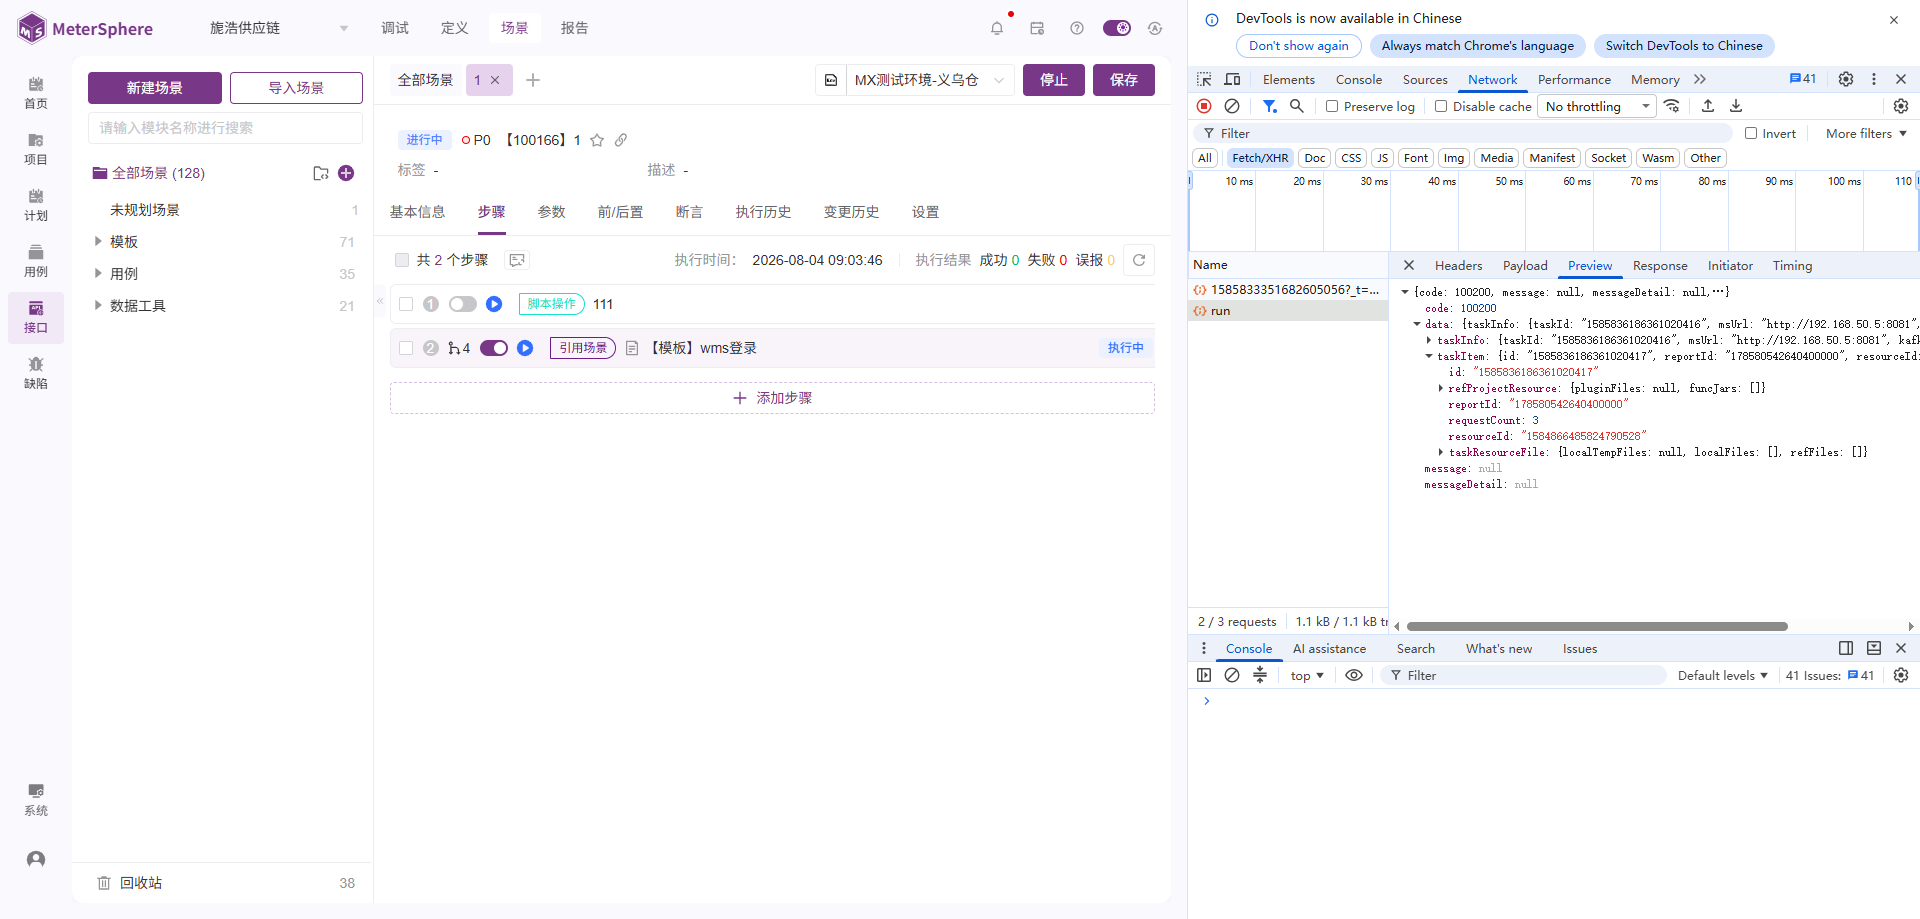The image size is (1920, 919).
Task: Click the DevTools inspect element icon
Action: tap(1204, 79)
